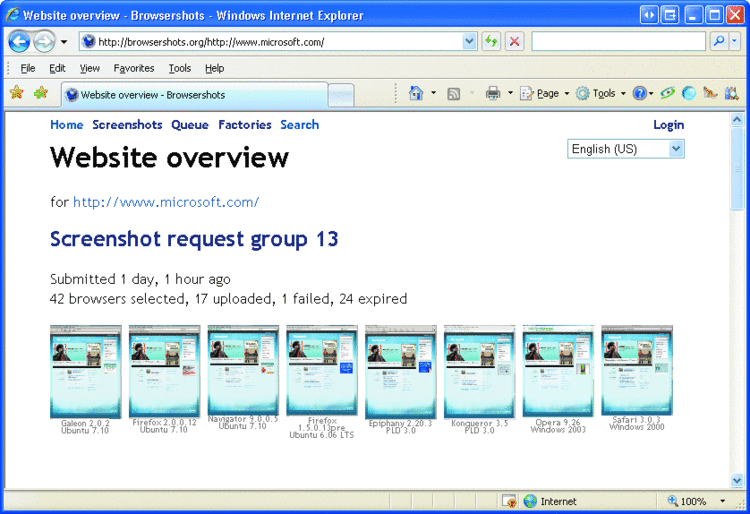The height and width of the screenshot is (514, 750).
Task: Click the Internet Explorer title bar logo
Action: 13,15
